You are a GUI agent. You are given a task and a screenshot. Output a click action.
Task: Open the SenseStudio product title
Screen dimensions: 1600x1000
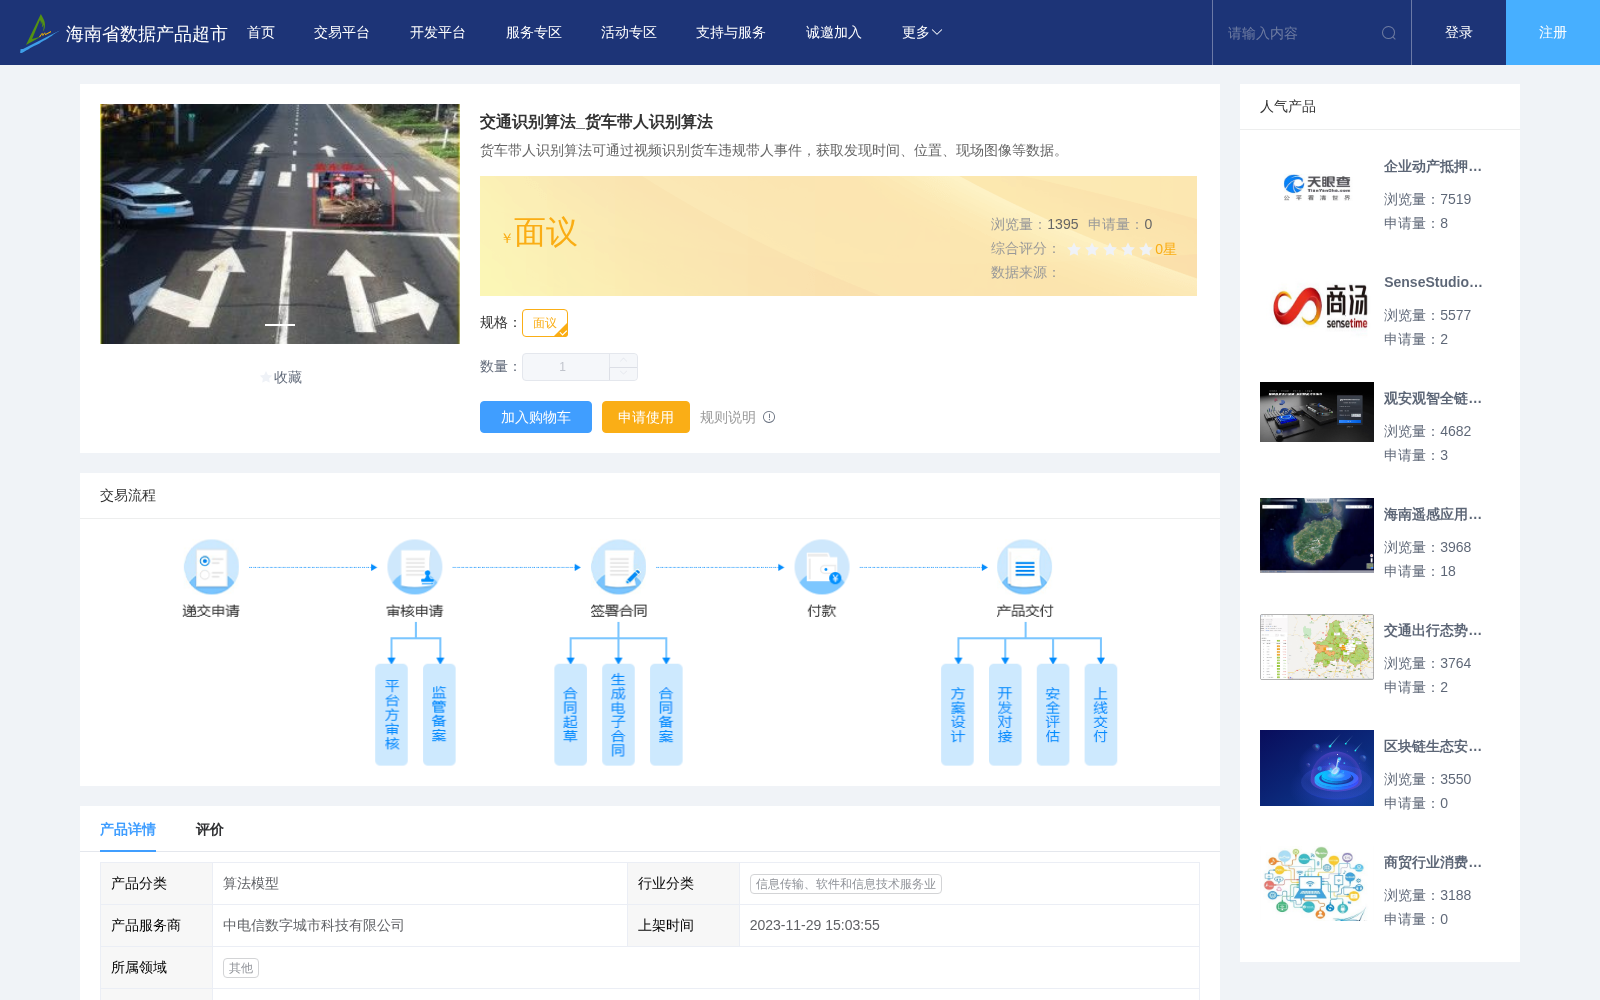coord(1433,282)
